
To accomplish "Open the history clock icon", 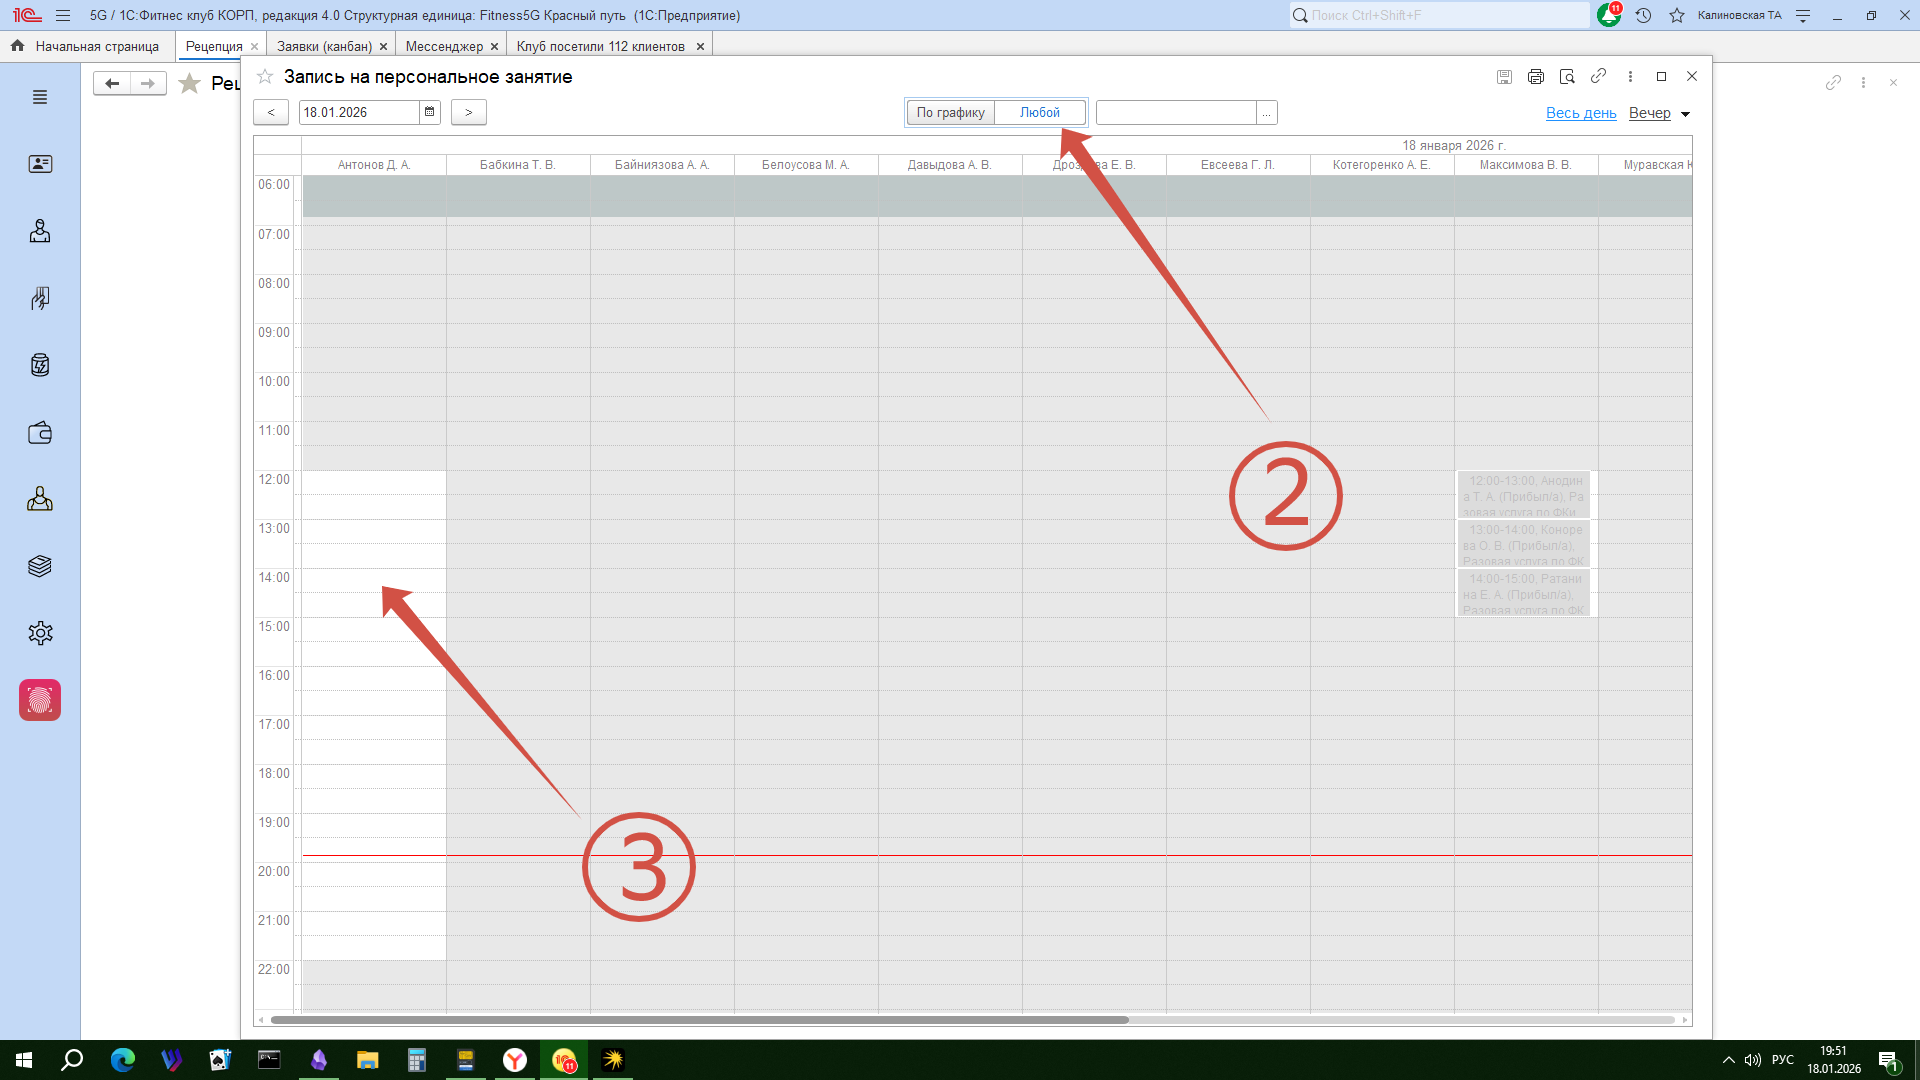I will tap(1643, 16).
